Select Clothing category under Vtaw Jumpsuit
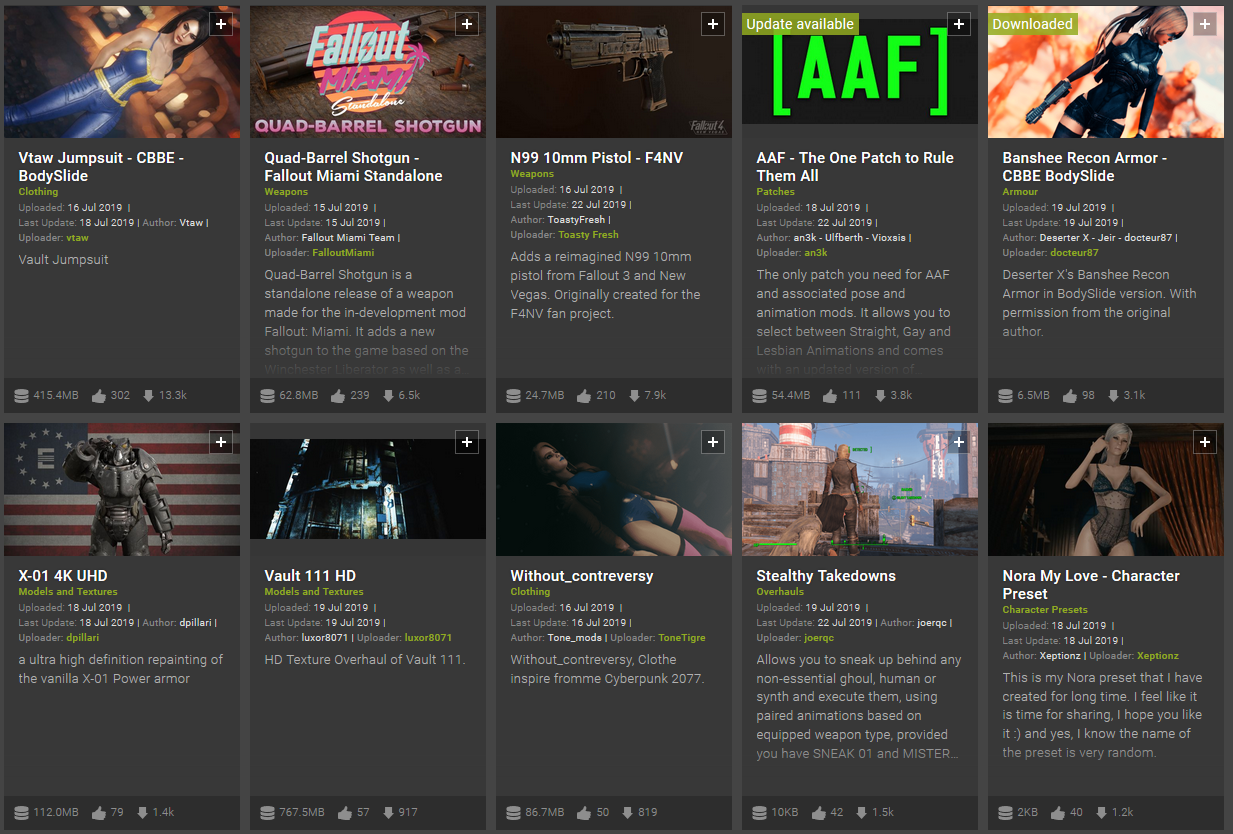This screenshot has height=834, width=1233. coord(38,192)
